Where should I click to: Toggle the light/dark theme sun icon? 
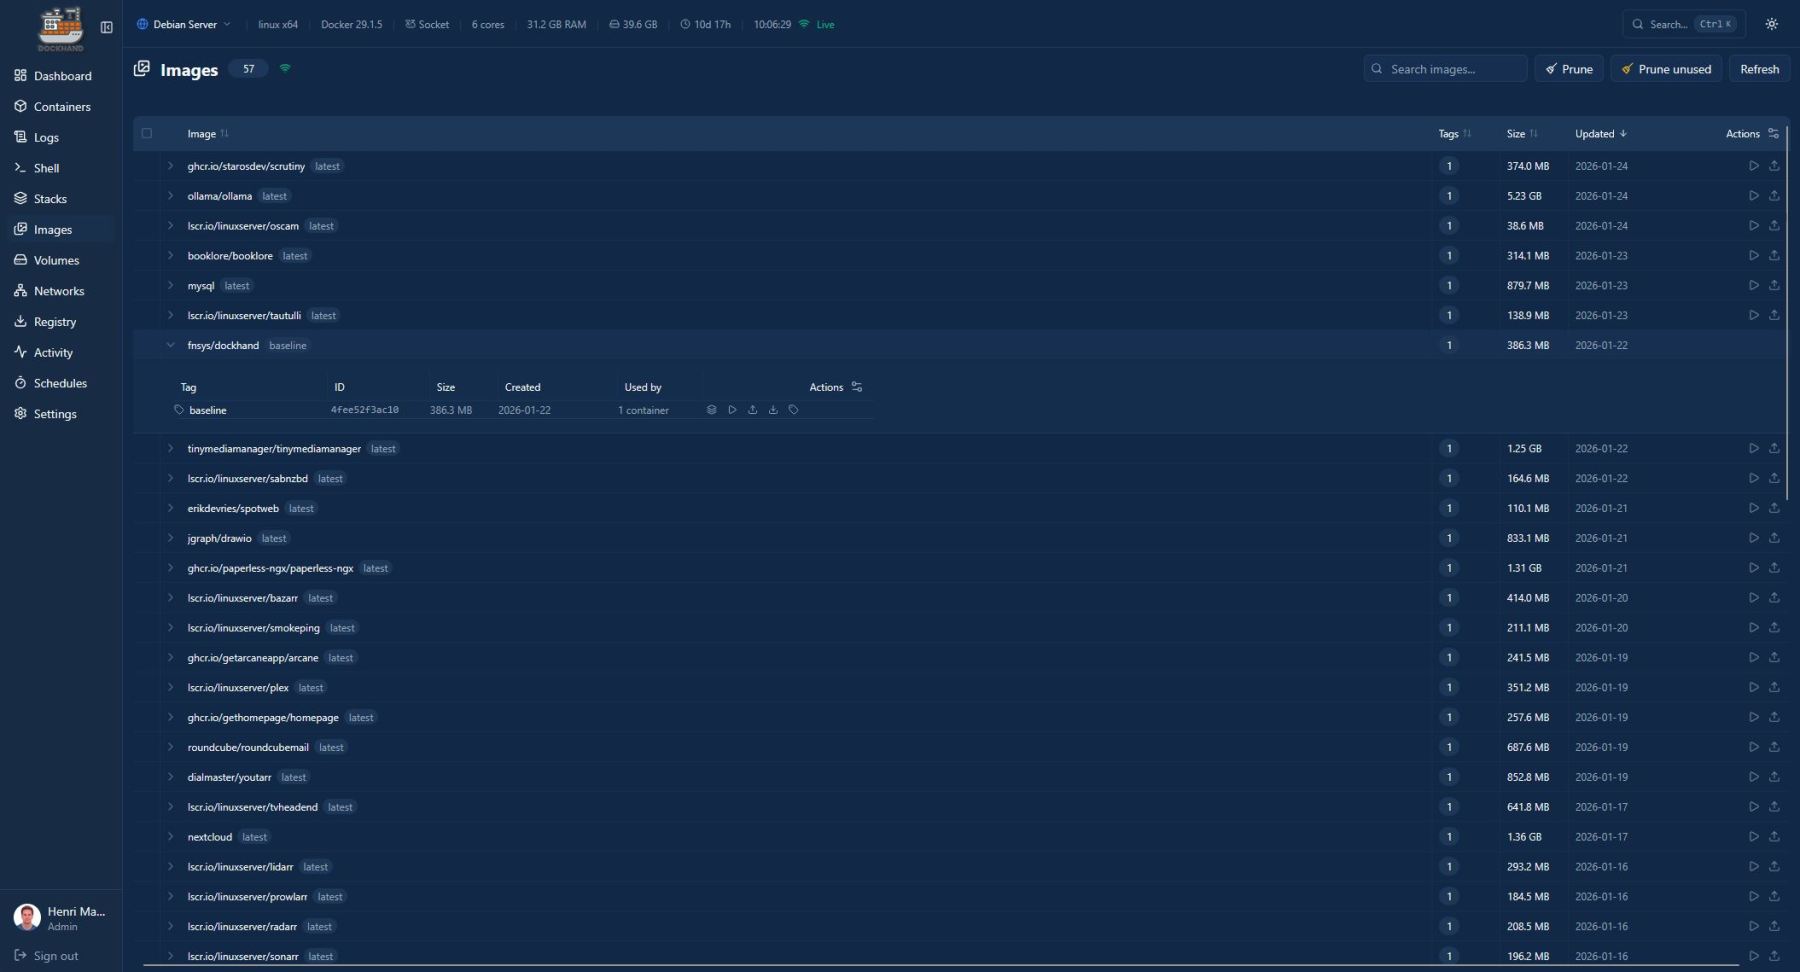coord(1771,24)
